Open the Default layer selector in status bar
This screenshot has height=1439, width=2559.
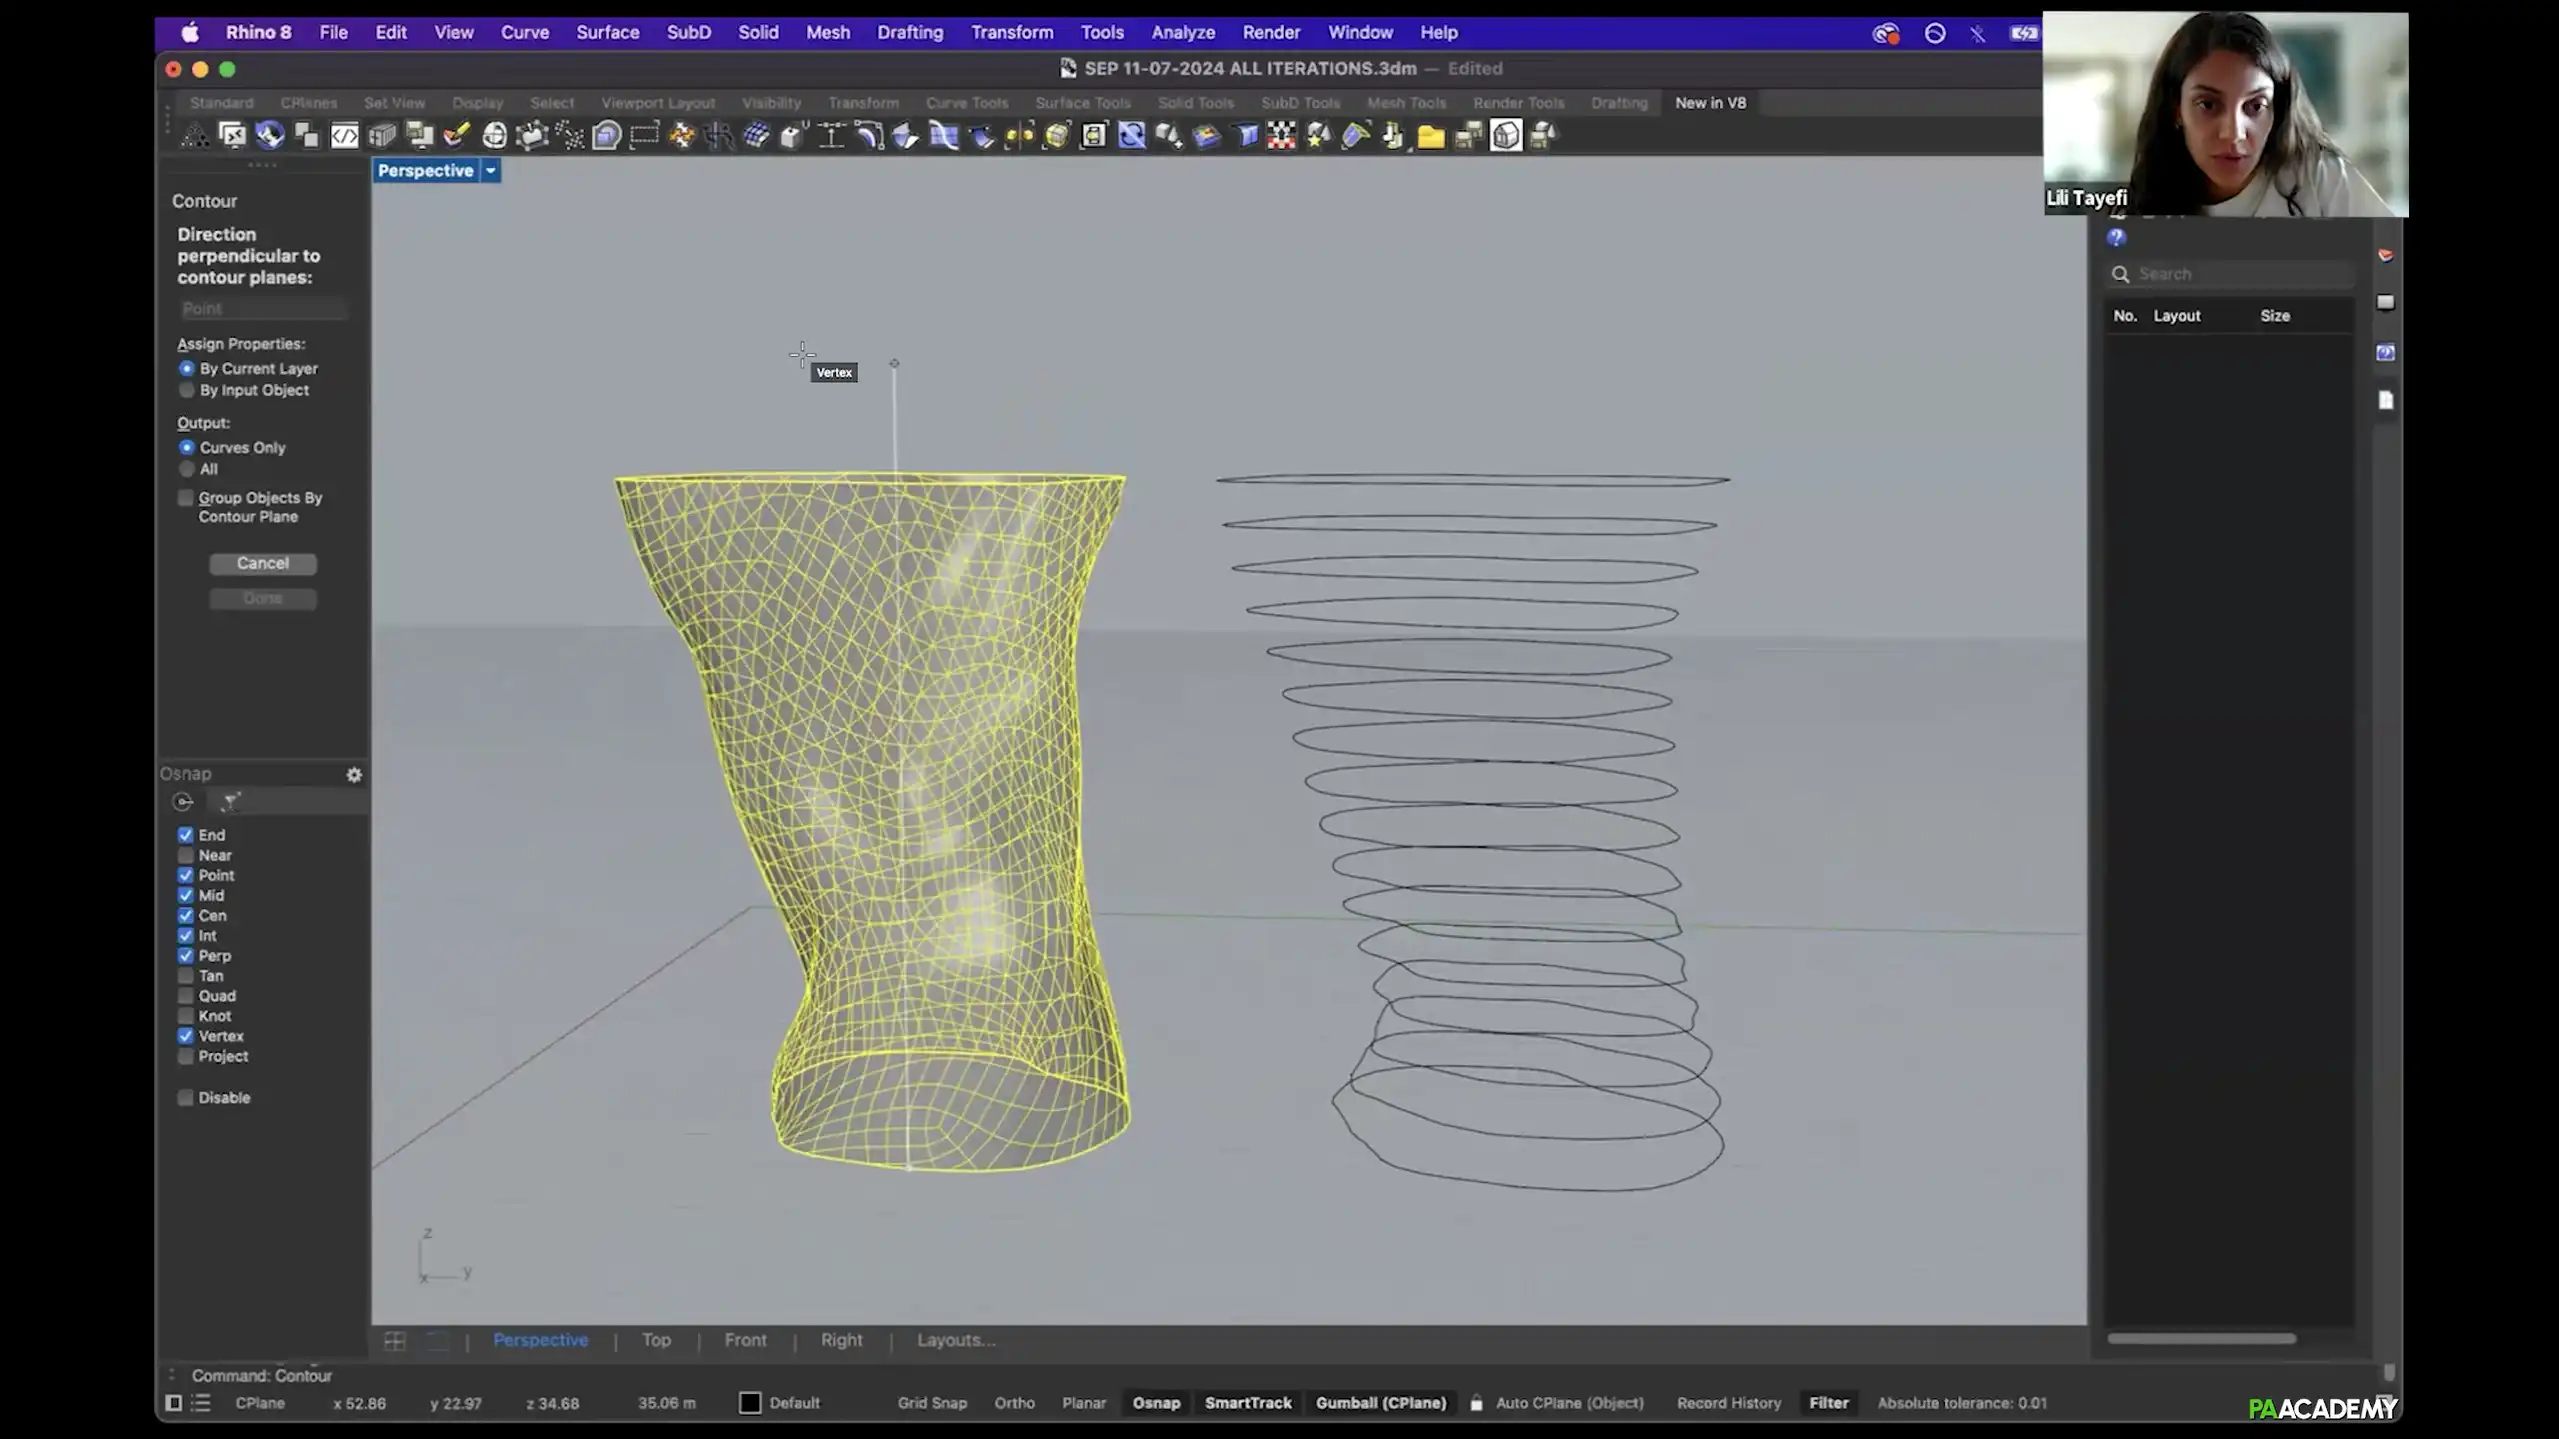pyautogui.click(x=794, y=1403)
